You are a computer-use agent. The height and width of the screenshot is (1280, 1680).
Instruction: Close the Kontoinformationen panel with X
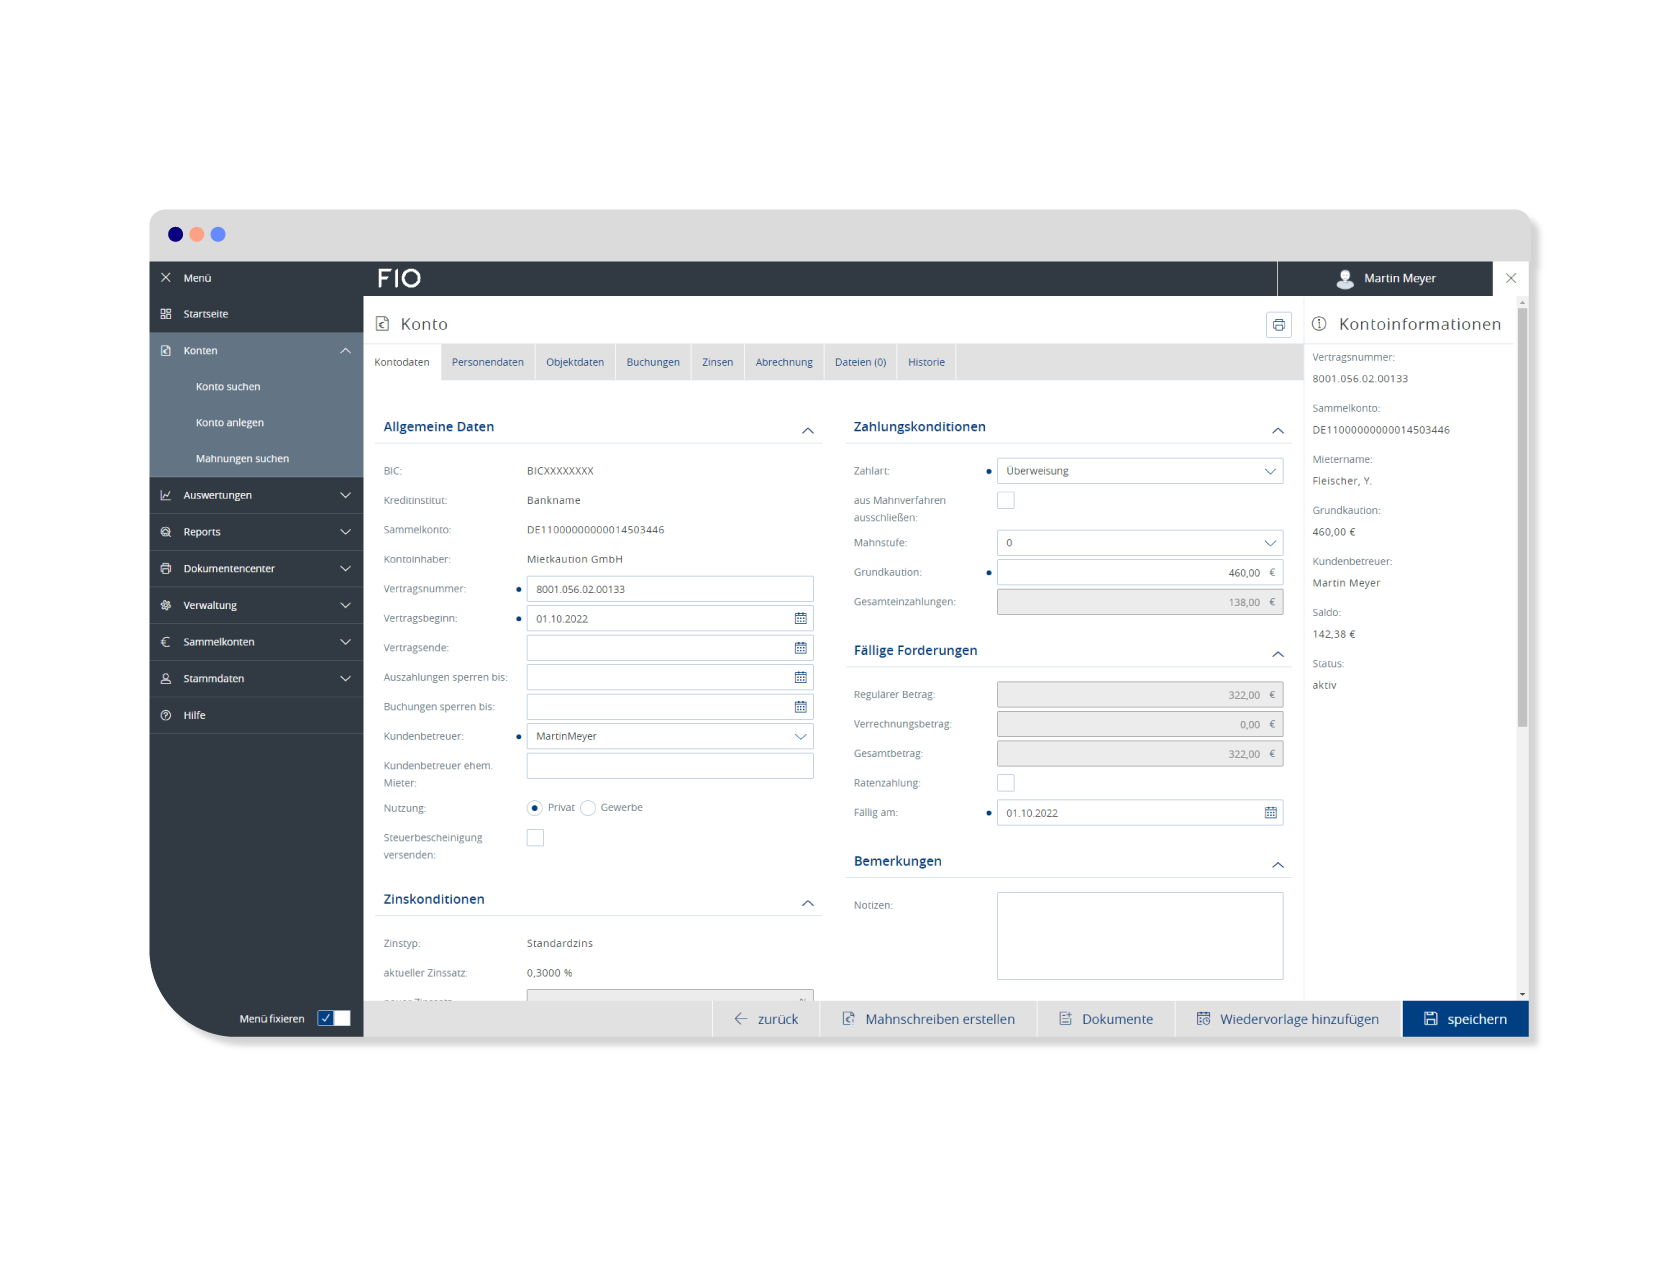click(1511, 278)
